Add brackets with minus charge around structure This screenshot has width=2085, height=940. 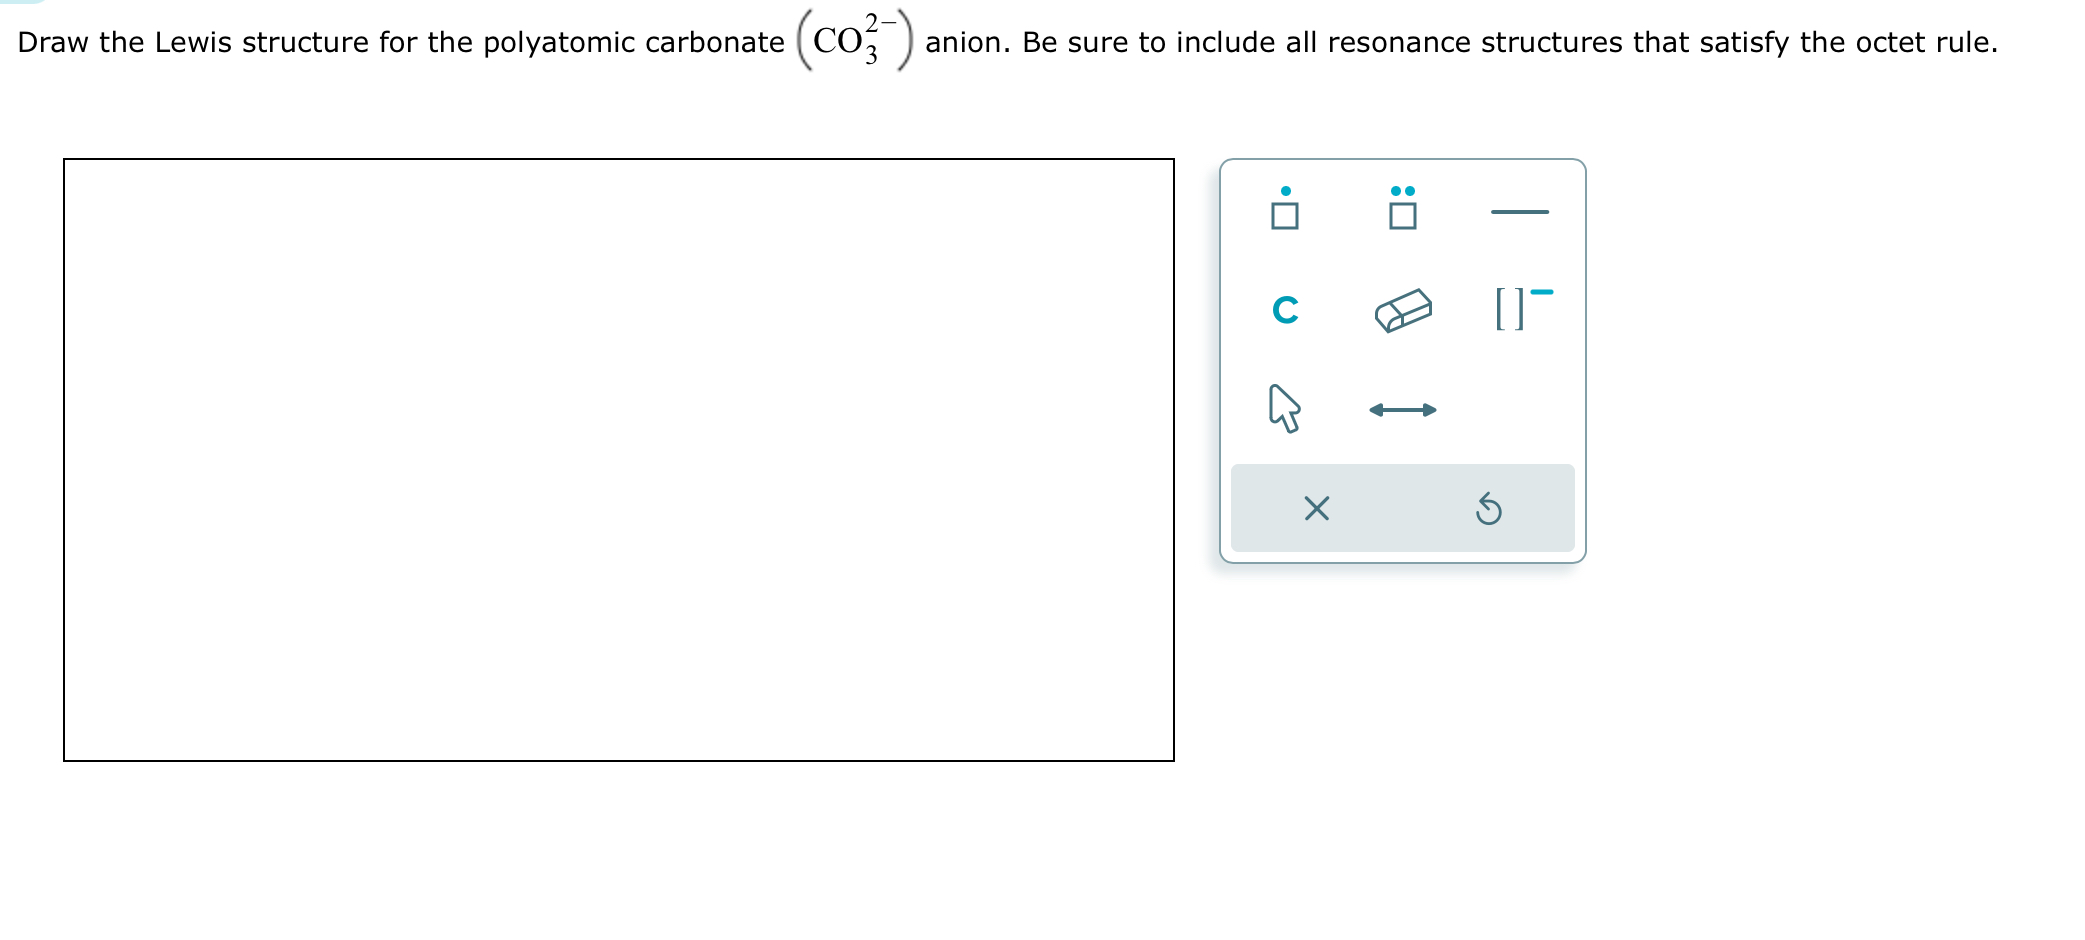(1521, 310)
